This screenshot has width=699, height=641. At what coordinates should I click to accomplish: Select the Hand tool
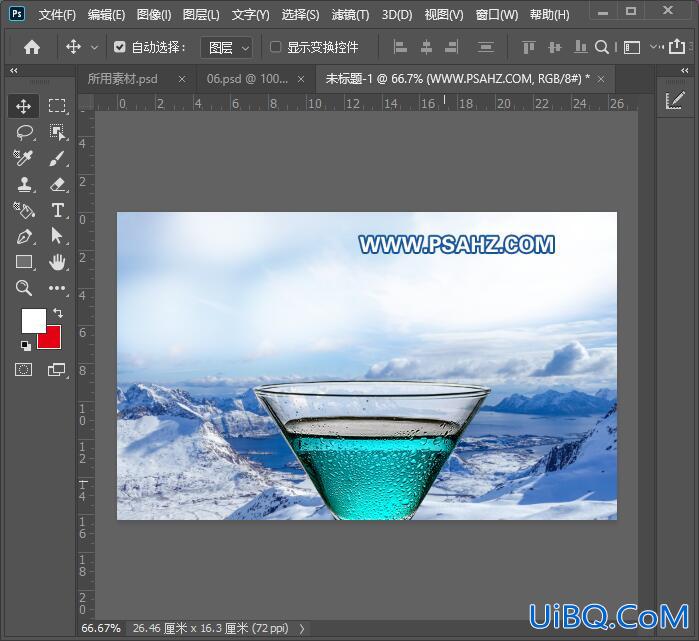coord(57,262)
